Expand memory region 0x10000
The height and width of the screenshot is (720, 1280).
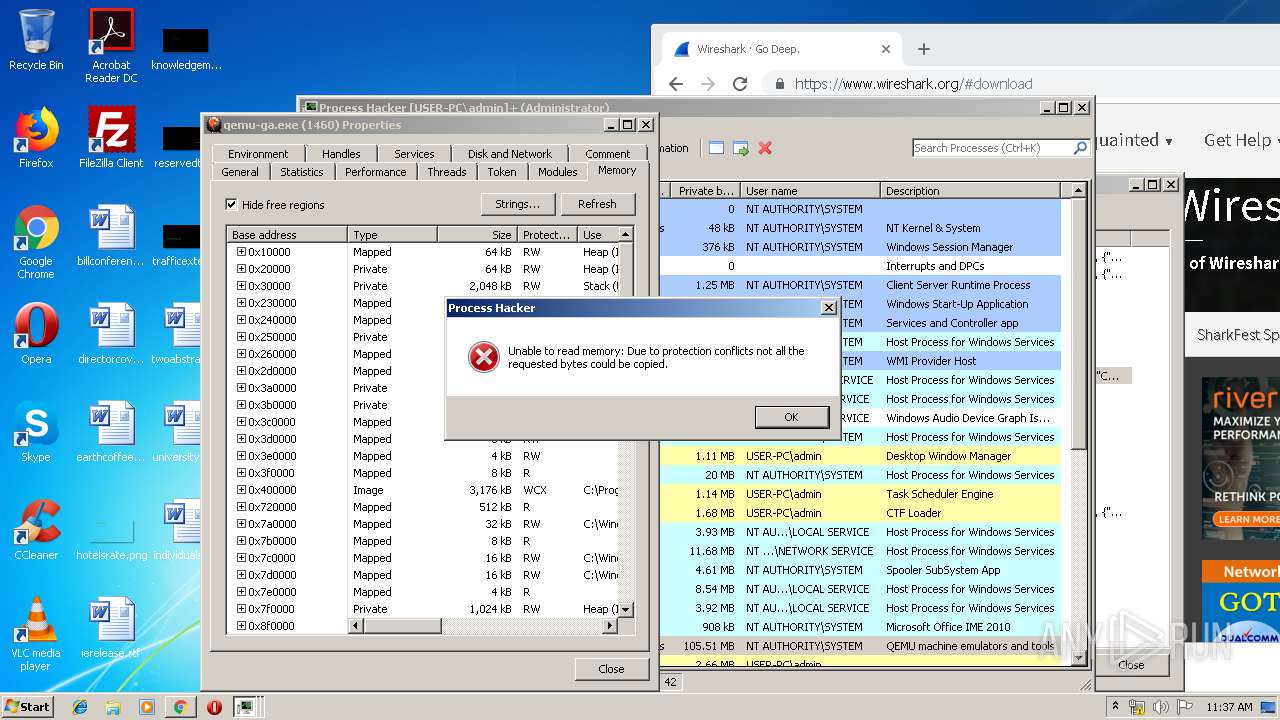(x=241, y=252)
